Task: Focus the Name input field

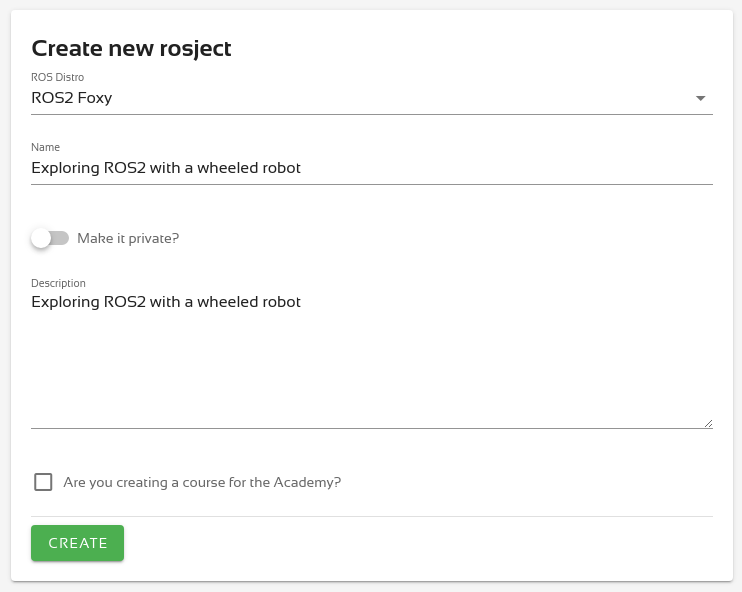Action: click(371, 168)
